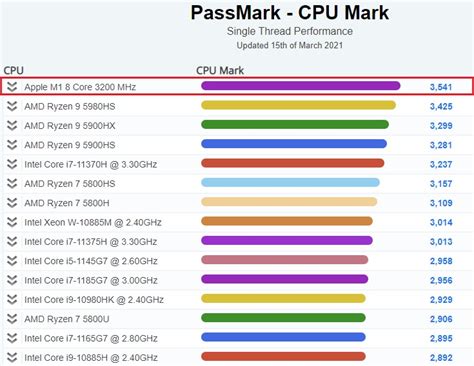The height and width of the screenshot is (366, 474).
Task: Open the Apple M1 8 Core 3200 MHz link
Action: [80, 87]
